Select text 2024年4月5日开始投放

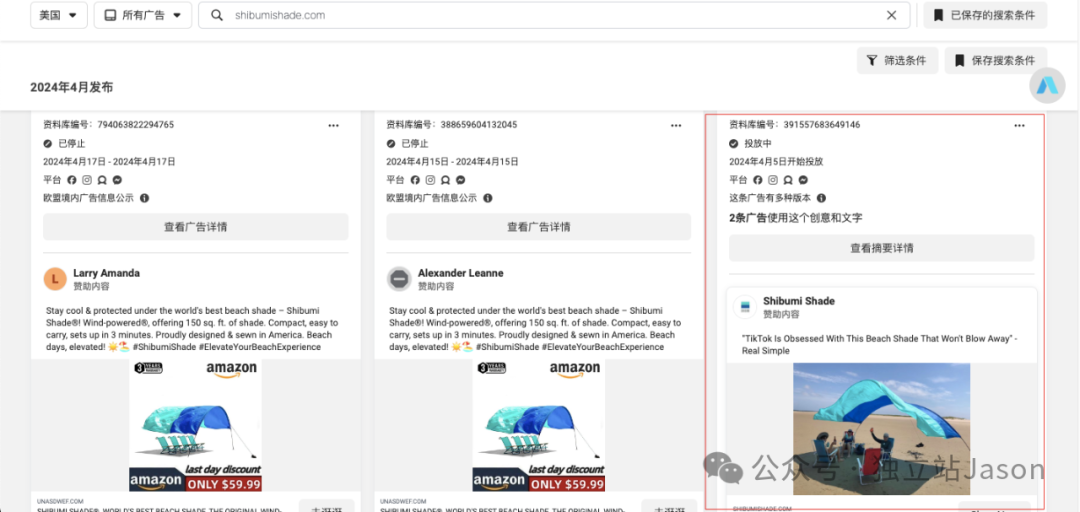coord(776,162)
